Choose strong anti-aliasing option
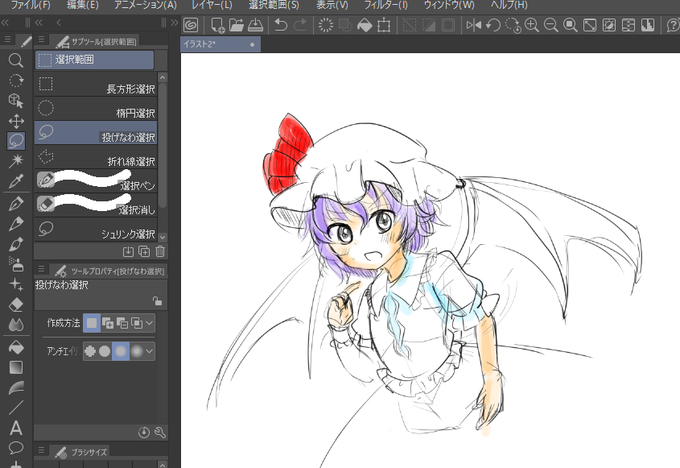The width and height of the screenshot is (680, 468). pyautogui.click(x=137, y=351)
